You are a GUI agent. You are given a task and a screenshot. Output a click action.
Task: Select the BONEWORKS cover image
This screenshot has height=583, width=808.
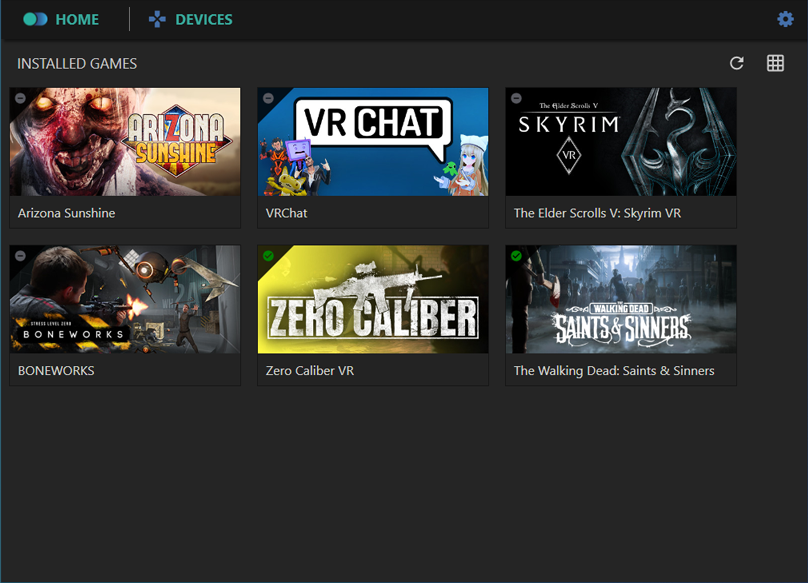[x=125, y=300]
